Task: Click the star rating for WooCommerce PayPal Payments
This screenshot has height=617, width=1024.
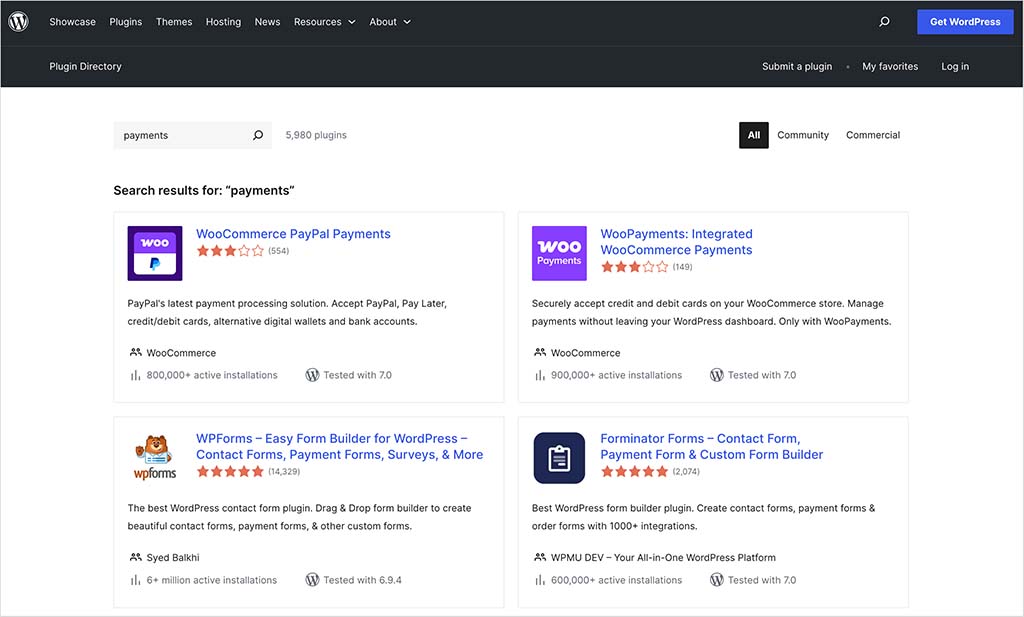Action: pos(230,251)
